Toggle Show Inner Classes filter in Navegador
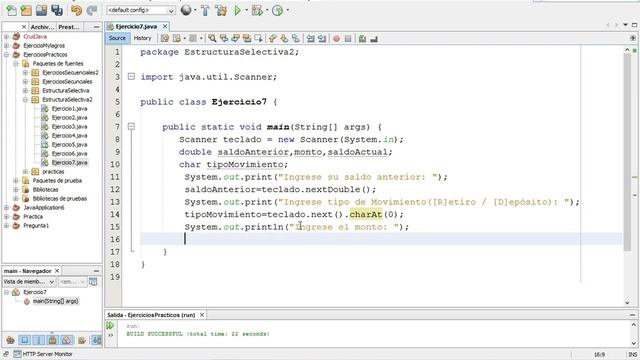Image resolution: width=640 pixels, height=360 pixels. point(67,340)
